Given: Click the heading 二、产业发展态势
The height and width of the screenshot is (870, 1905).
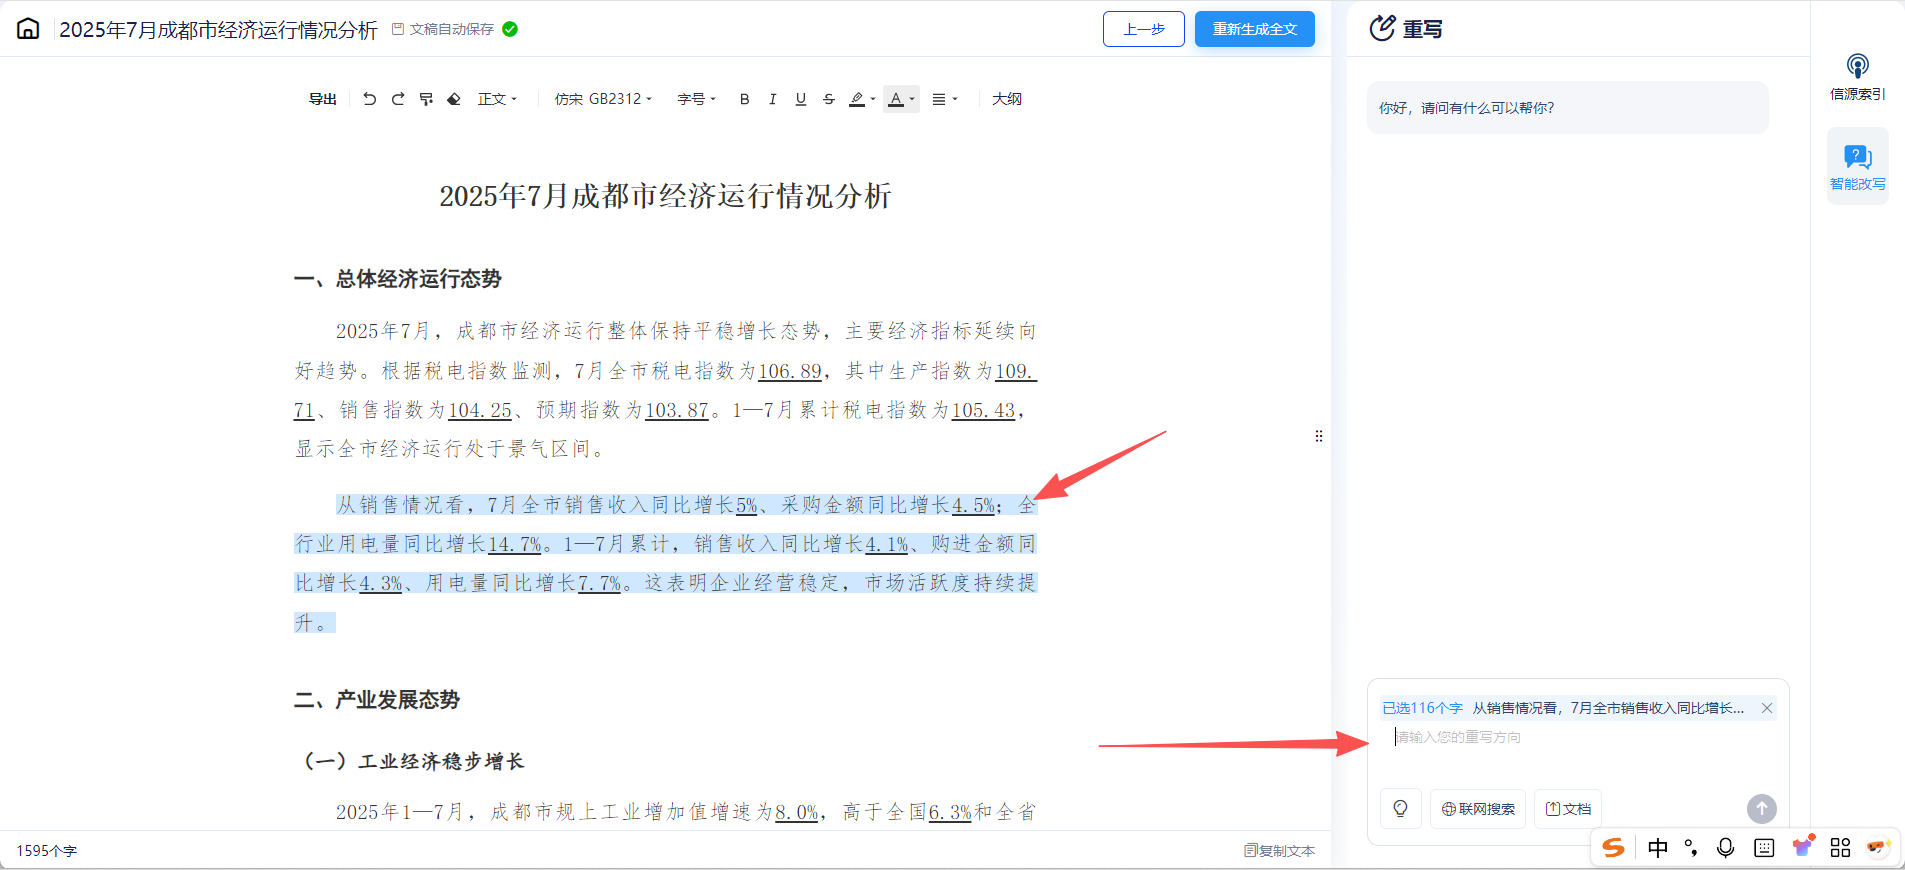Looking at the screenshot, I should coord(377,700).
